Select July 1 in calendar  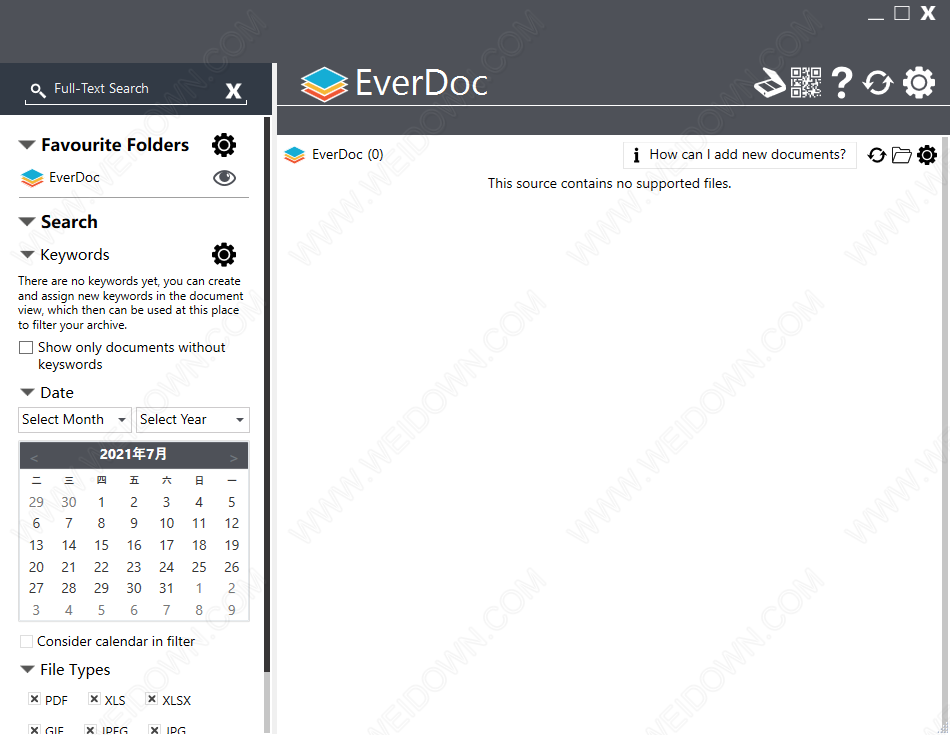tap(101, 502)
